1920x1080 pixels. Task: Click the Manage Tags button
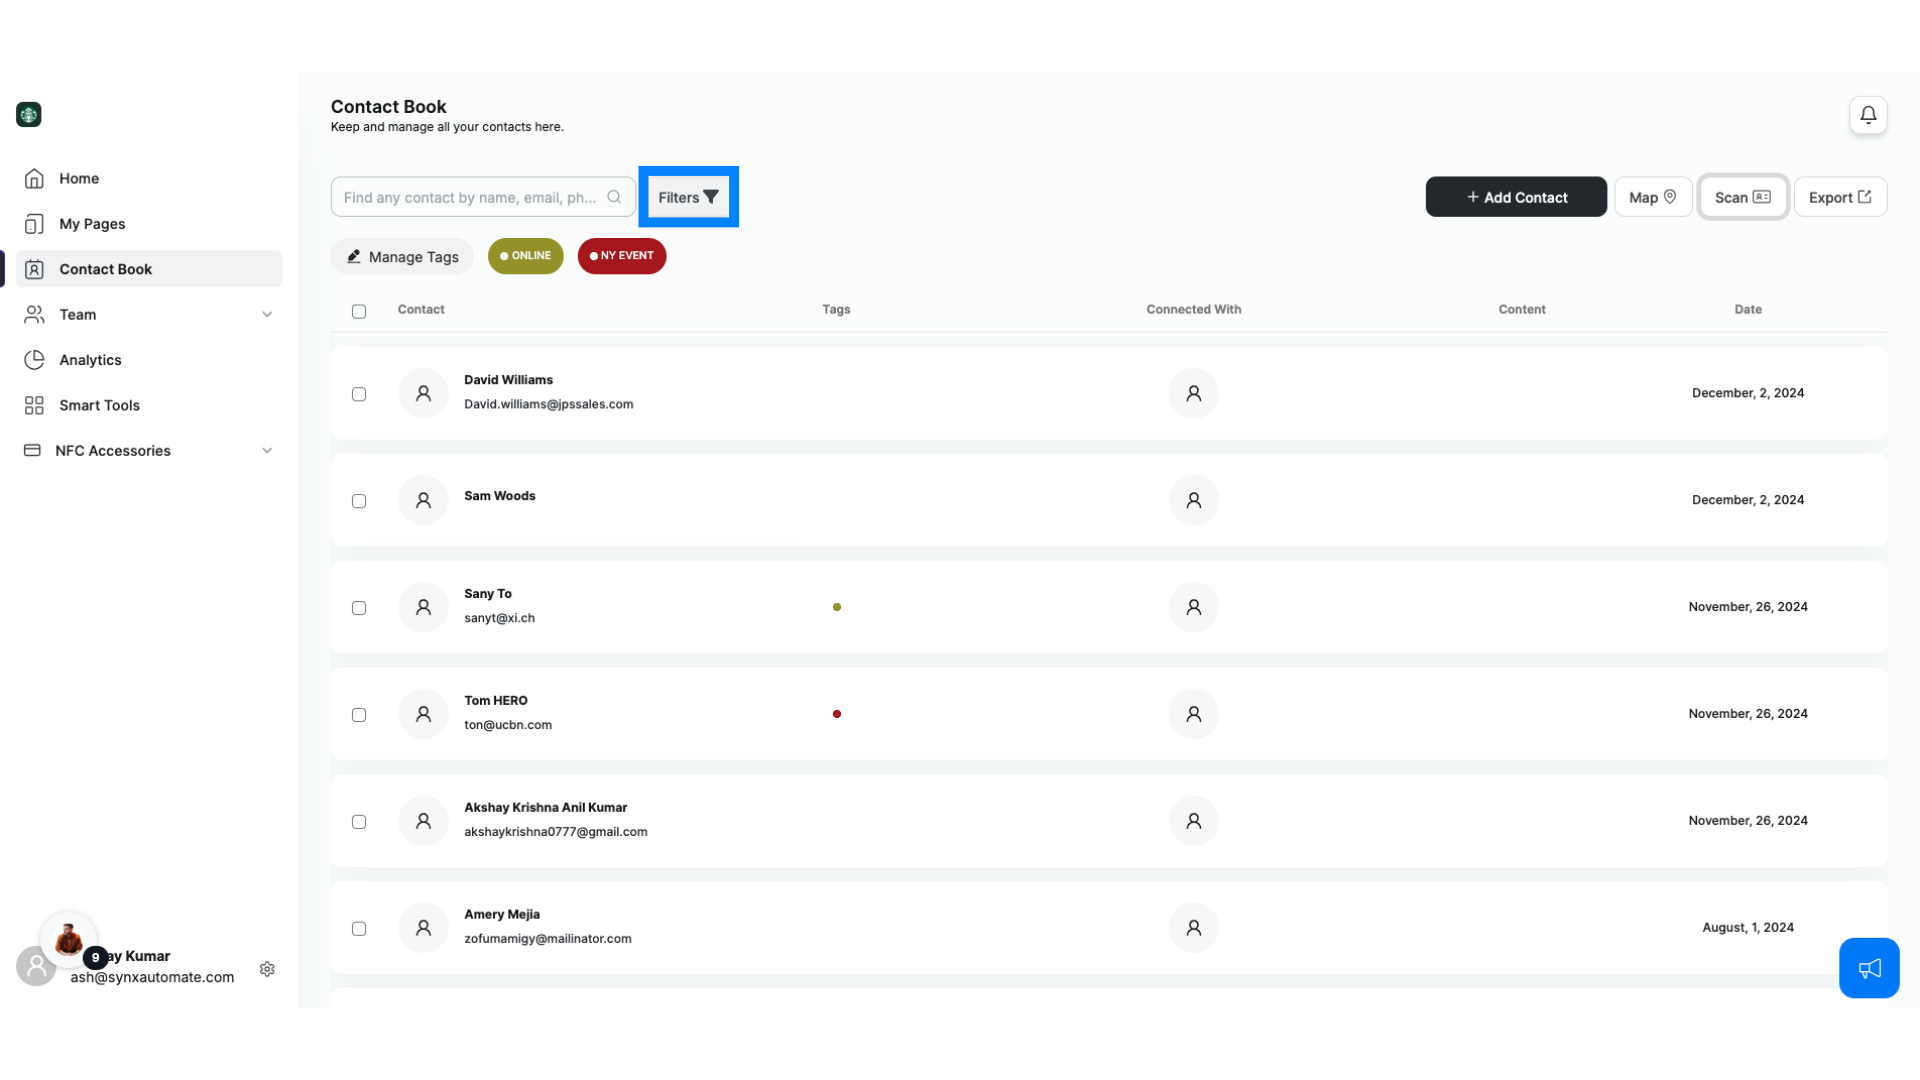pos(402,256)
